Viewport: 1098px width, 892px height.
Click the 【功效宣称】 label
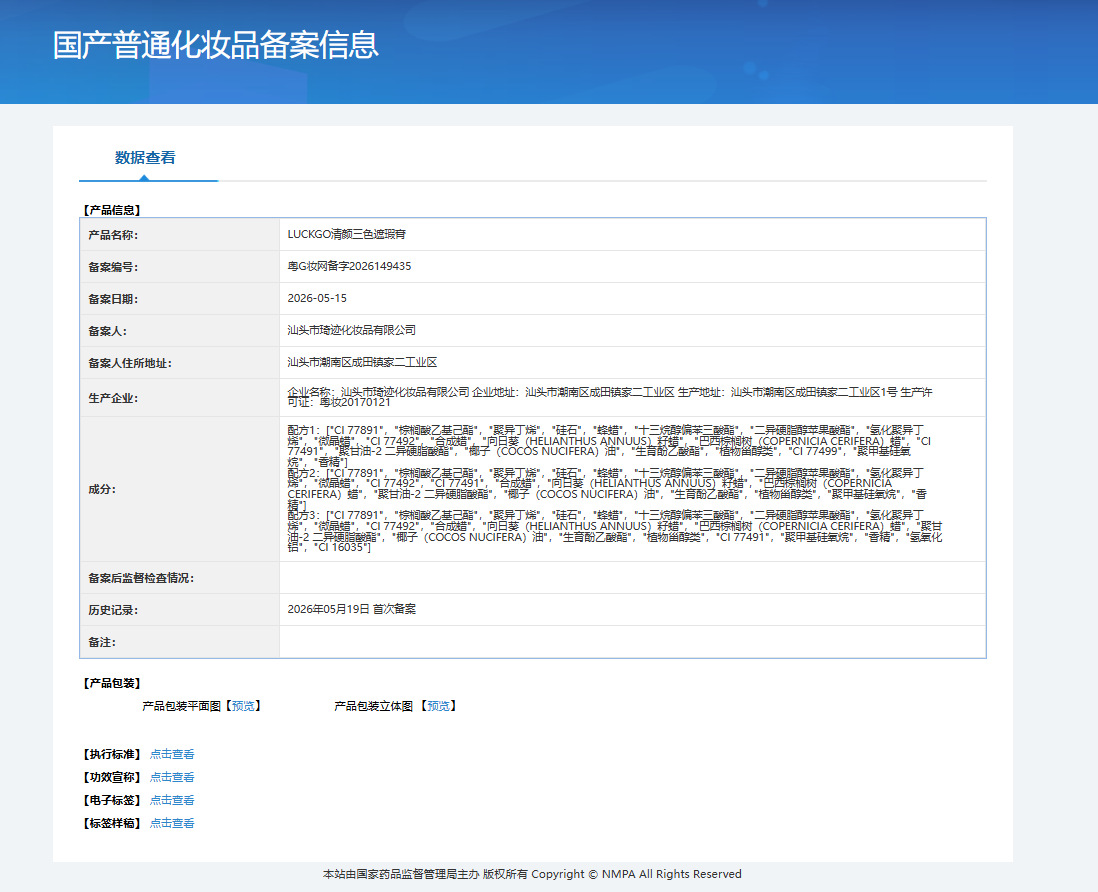coord(112,777)
